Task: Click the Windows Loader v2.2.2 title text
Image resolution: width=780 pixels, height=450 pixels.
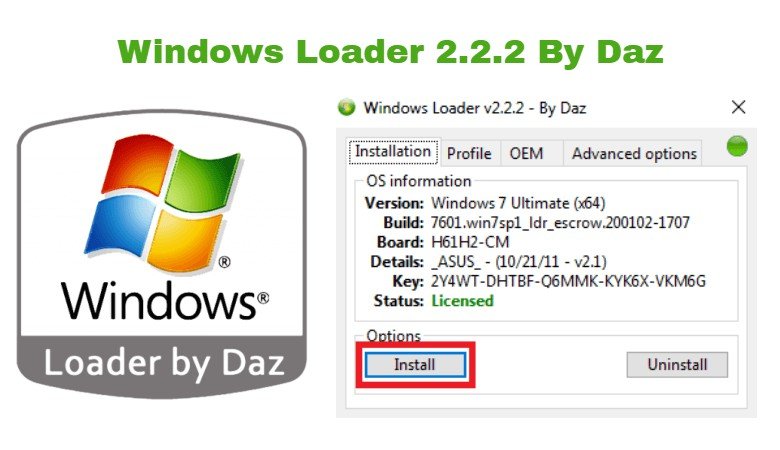Action: coord(475,108)
